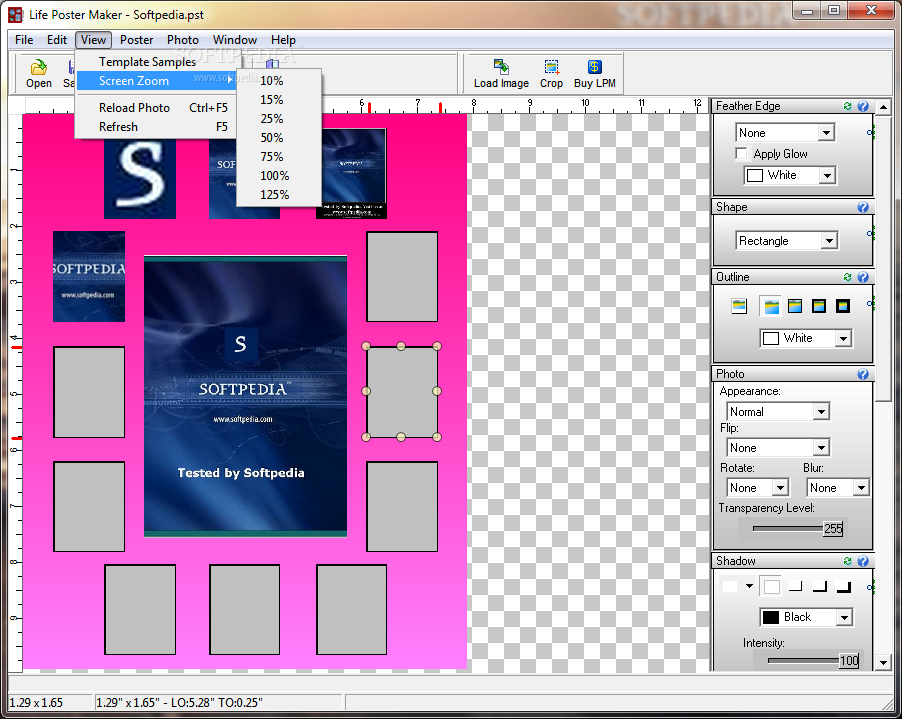
Task: Set screen zoom to 15%
Action: click(x=278, y=100)
